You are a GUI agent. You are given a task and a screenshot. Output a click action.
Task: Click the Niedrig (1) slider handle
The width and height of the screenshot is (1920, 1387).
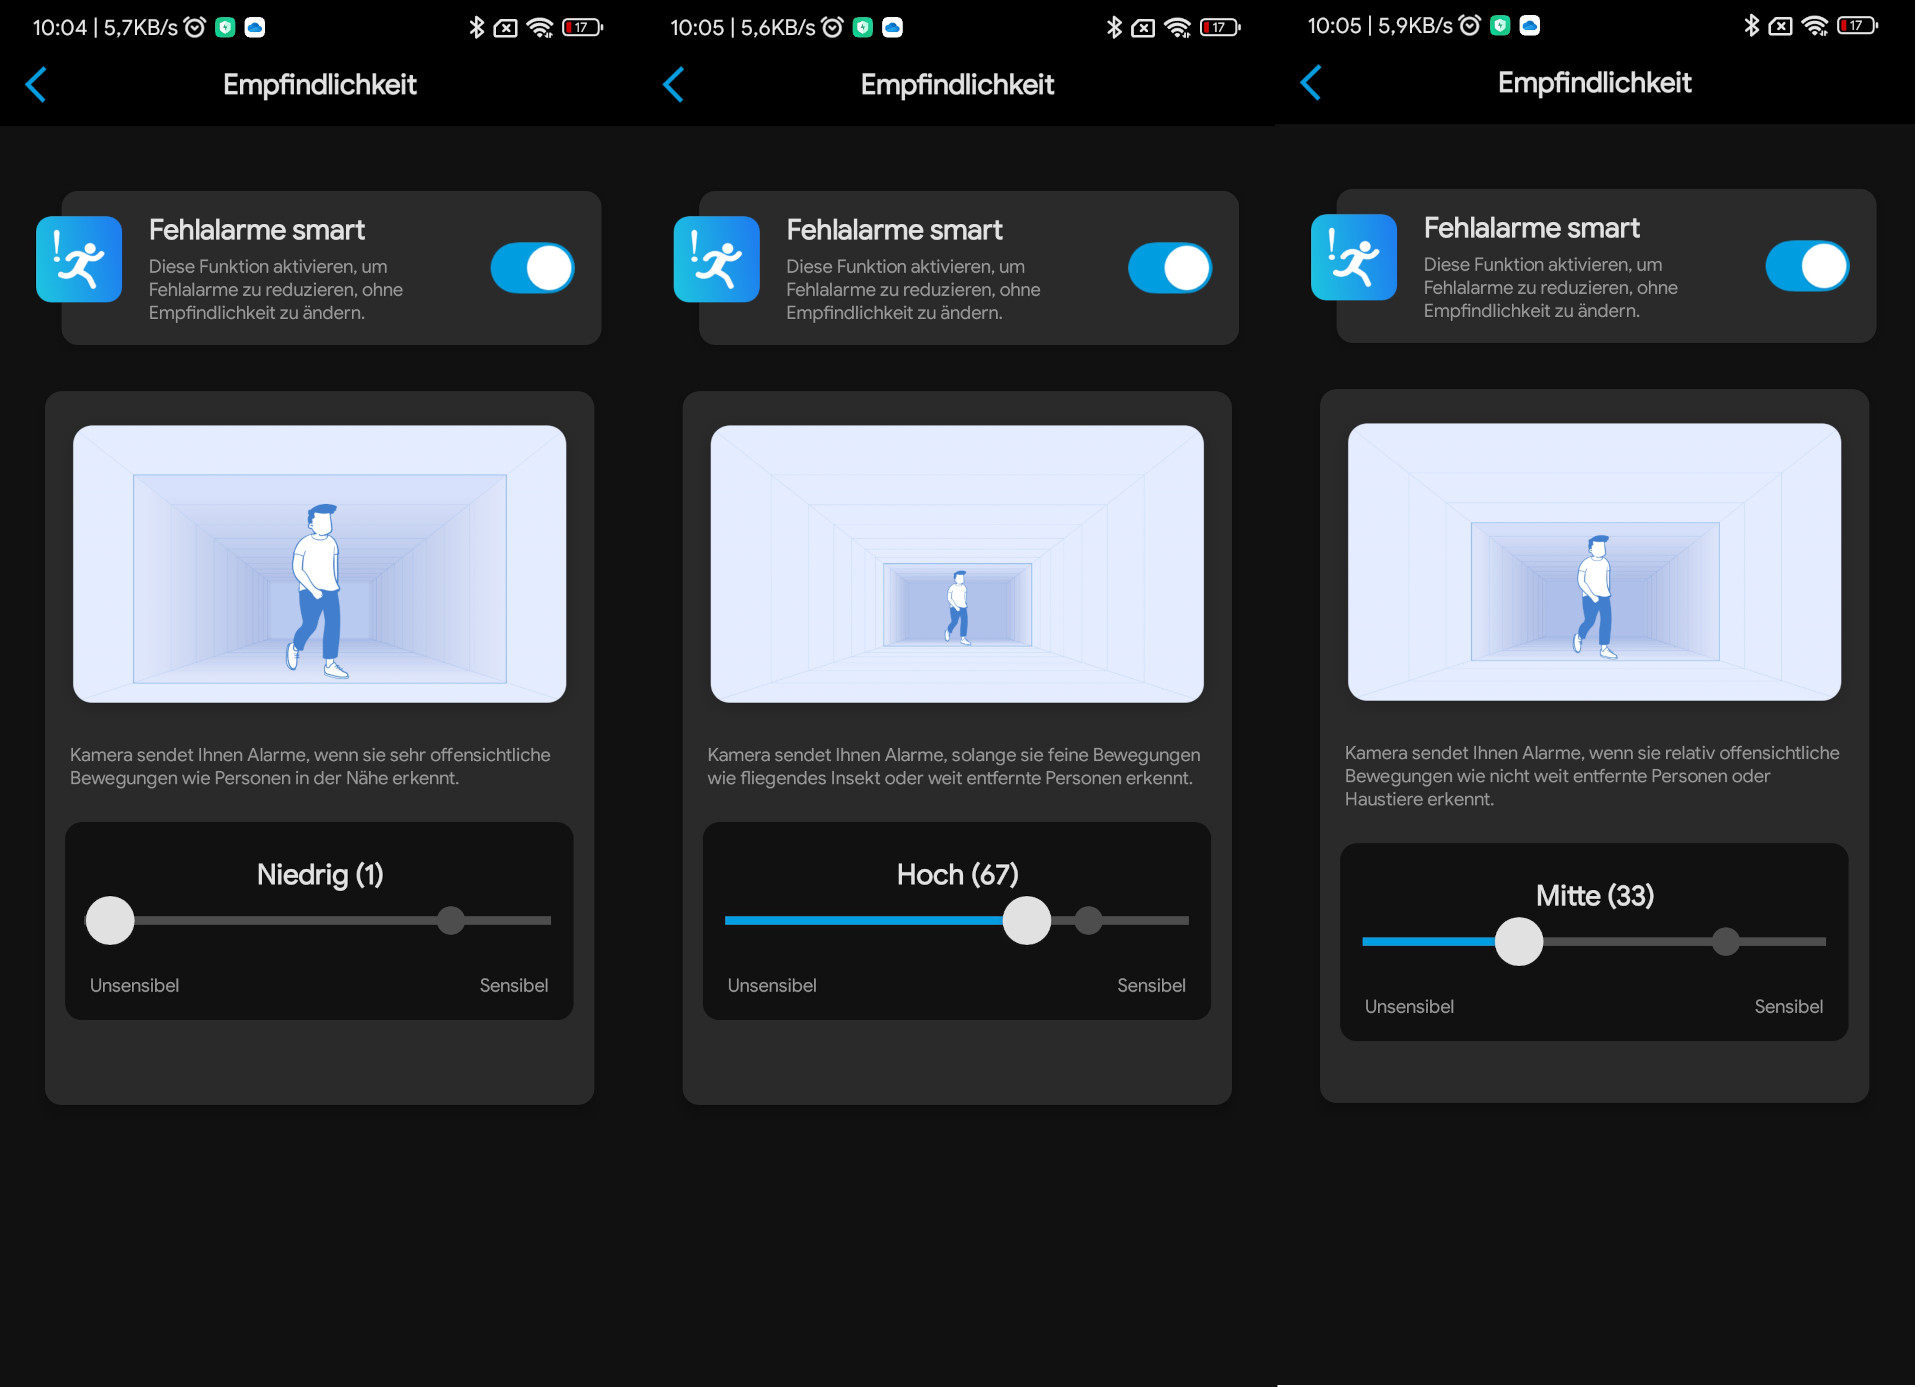pos(110,920)
